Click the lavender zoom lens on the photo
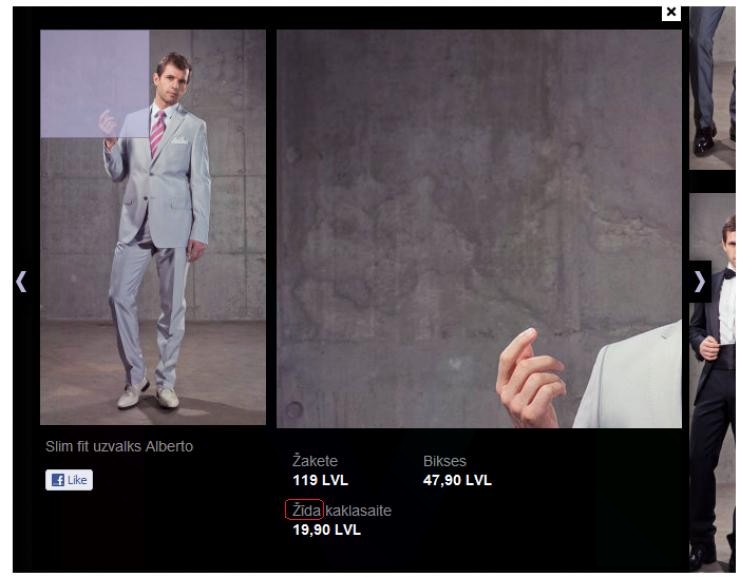 coord(94,84)
